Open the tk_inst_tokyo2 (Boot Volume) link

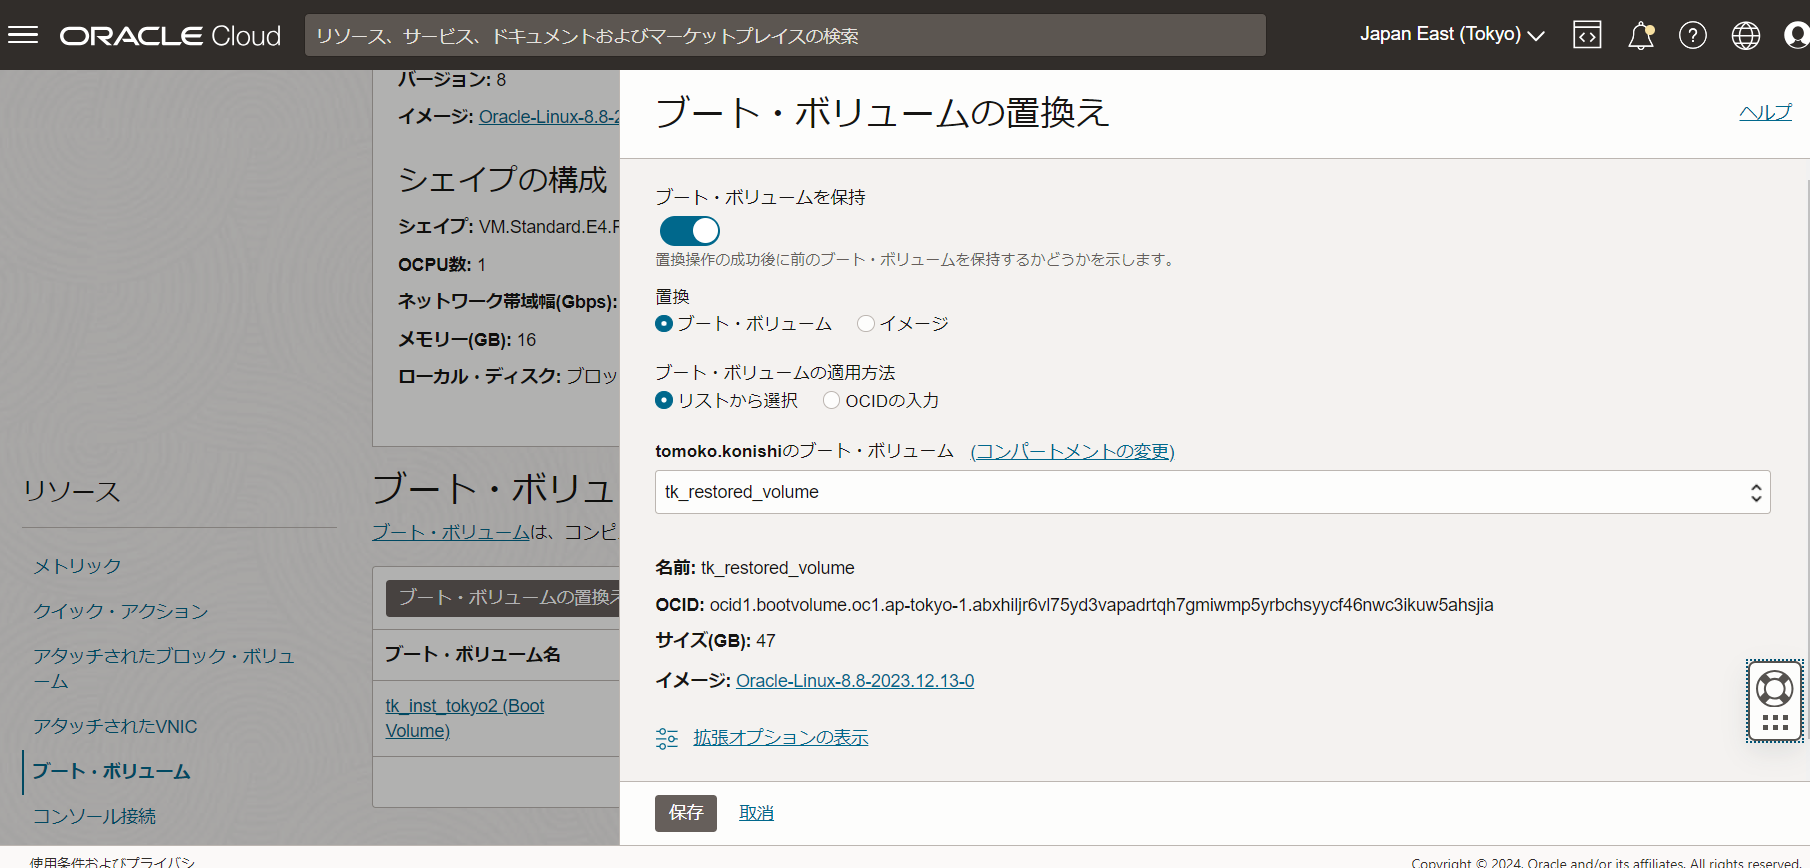click(465, 718)
